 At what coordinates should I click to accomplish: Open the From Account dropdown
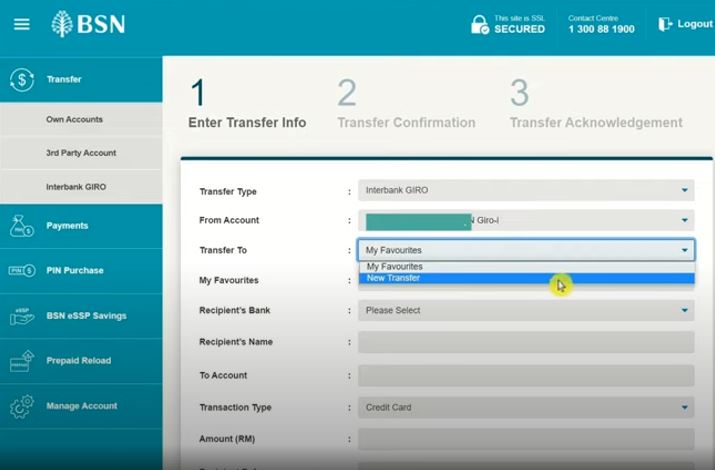pos(526,220)
